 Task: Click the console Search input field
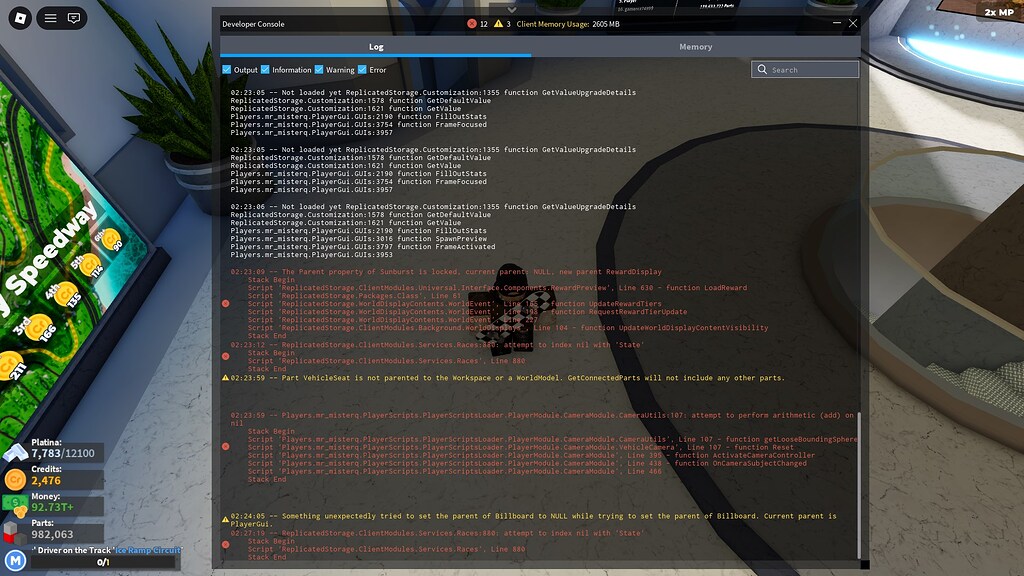[805, 69]
